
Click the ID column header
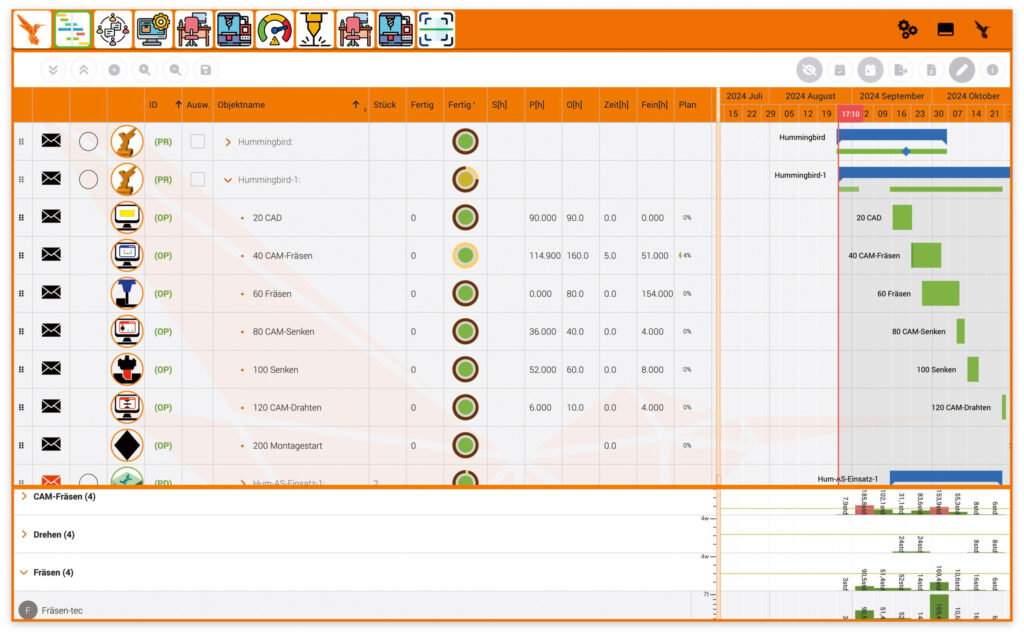pos(154,105)
